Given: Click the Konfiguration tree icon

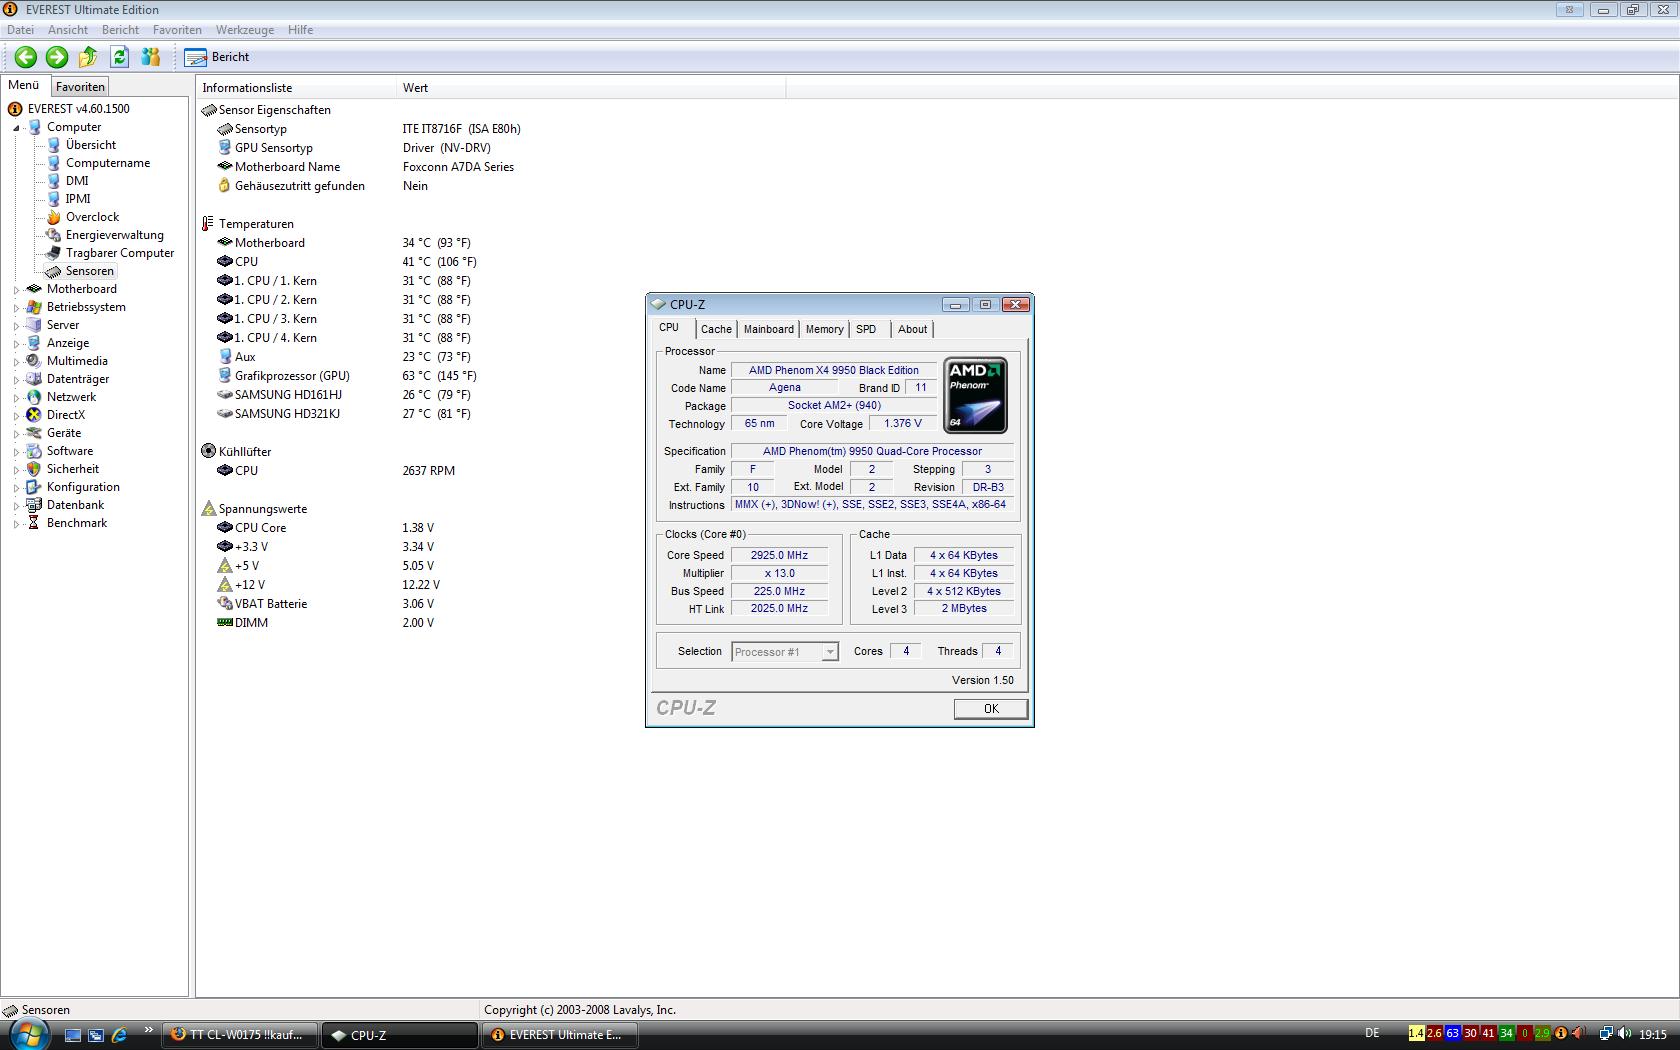Looking at the screenshot, I should tap(34, 487).
